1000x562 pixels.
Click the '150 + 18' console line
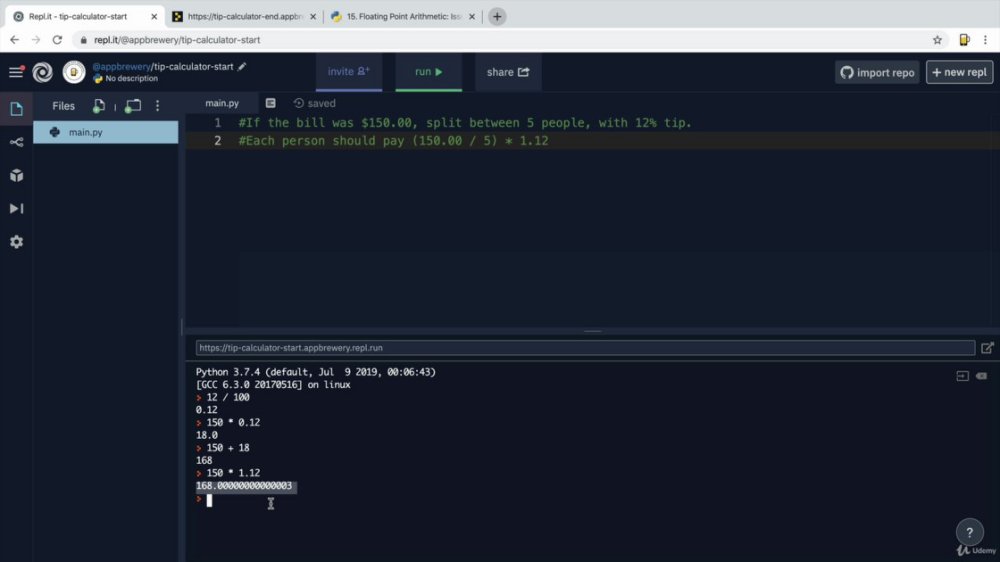pyautogui.click(x=228, y=448)
